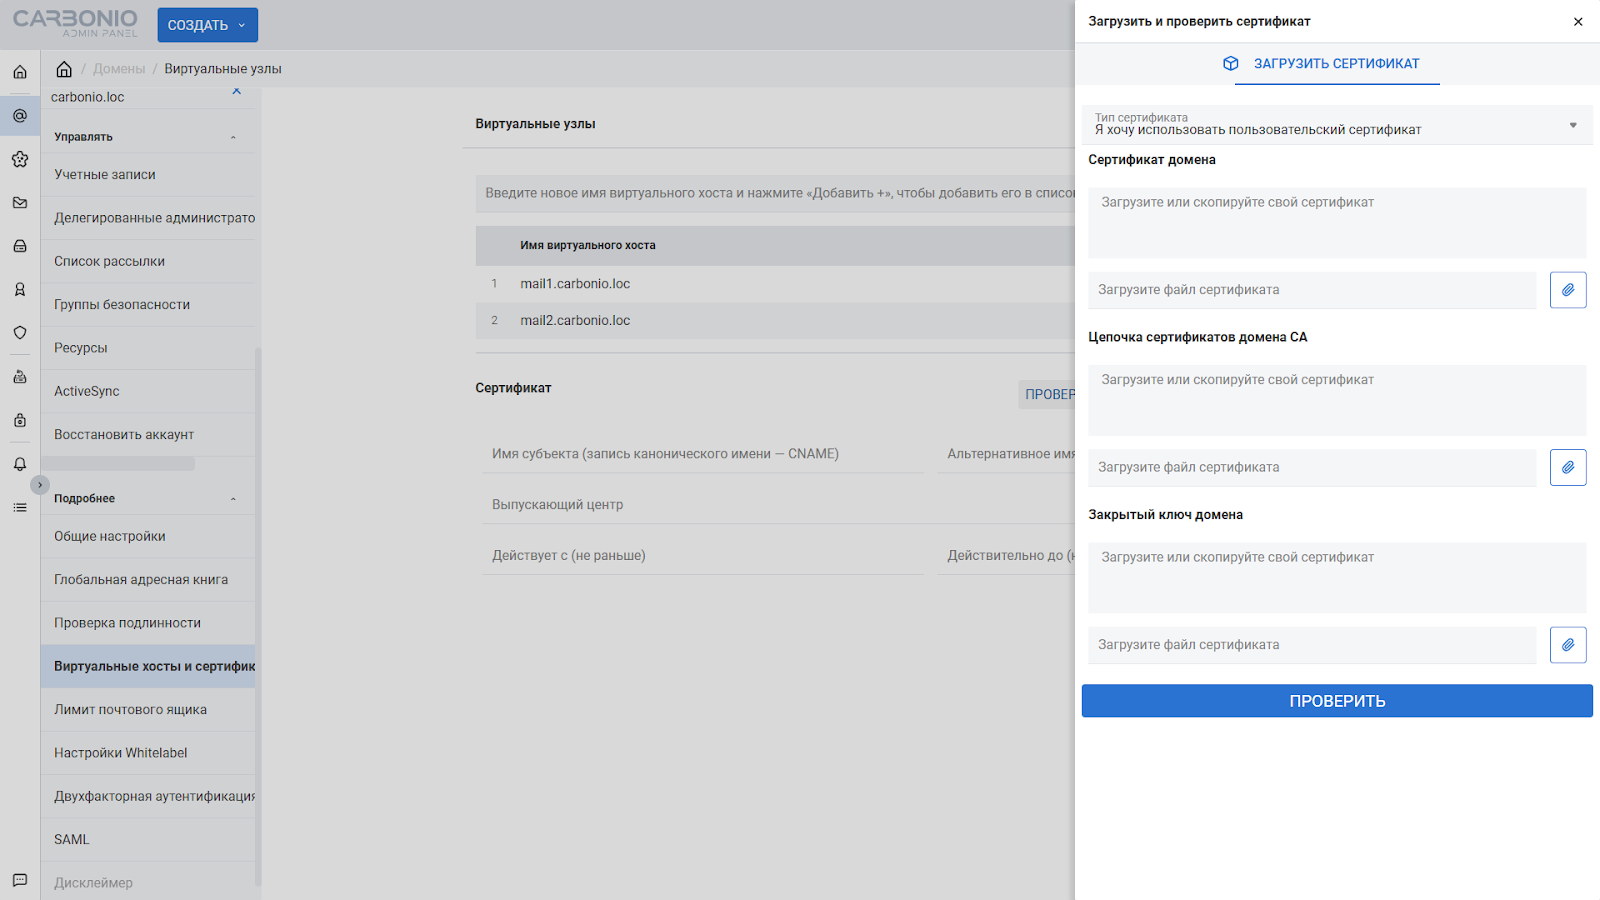Click domain certificate file upload field

tap(1312, 290)
